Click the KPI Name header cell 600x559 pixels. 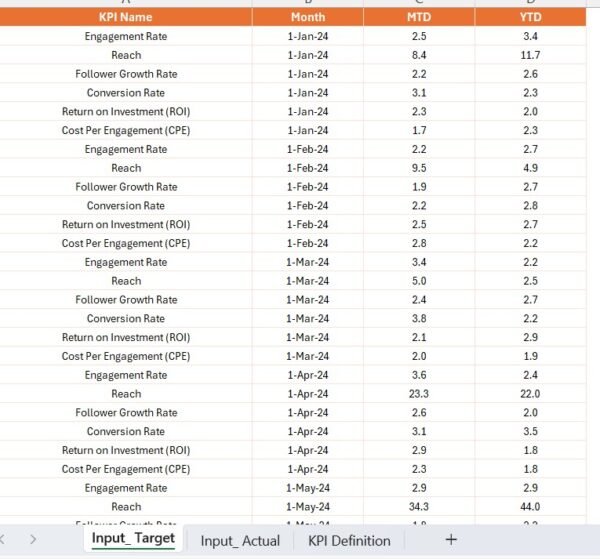click(126, 17)
